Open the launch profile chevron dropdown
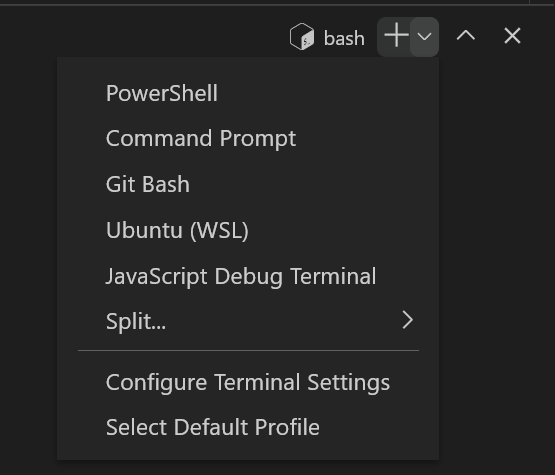 (x=424, y=36)
